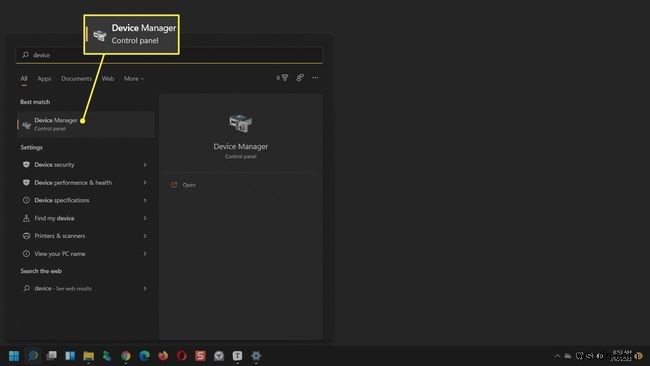Screen dimensions: 650x366
Task: Launch Firefox from the taskbar
Action: coord(163,356)
